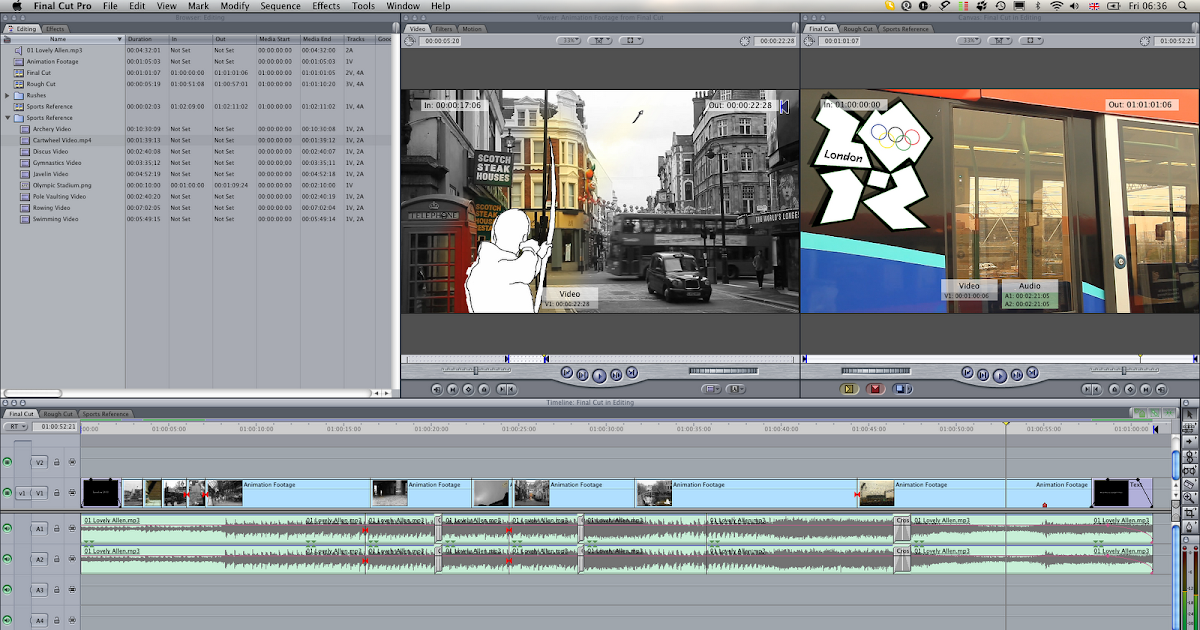Mute the A2 track audible control
This screenshot has width=1200, height=630.
(6, 558)
